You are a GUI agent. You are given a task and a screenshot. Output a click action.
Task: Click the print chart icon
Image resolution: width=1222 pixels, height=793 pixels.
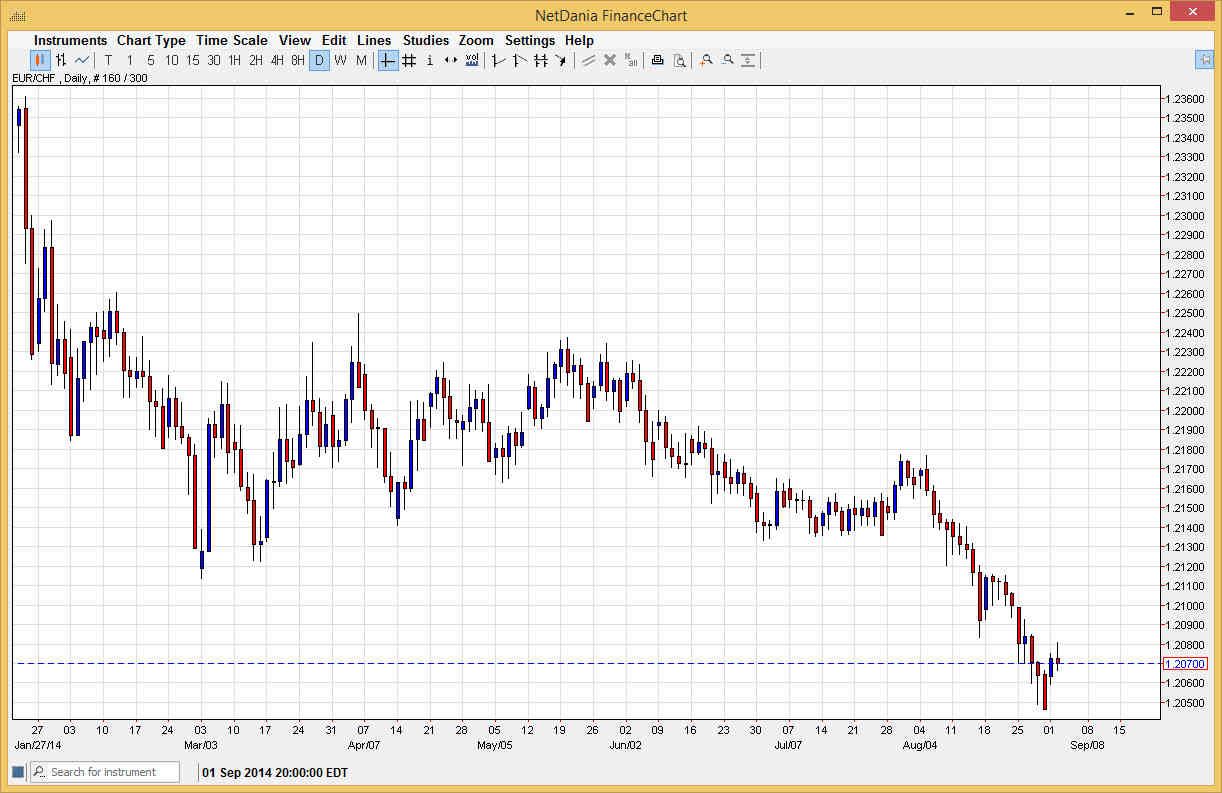[x=657, y=61]
